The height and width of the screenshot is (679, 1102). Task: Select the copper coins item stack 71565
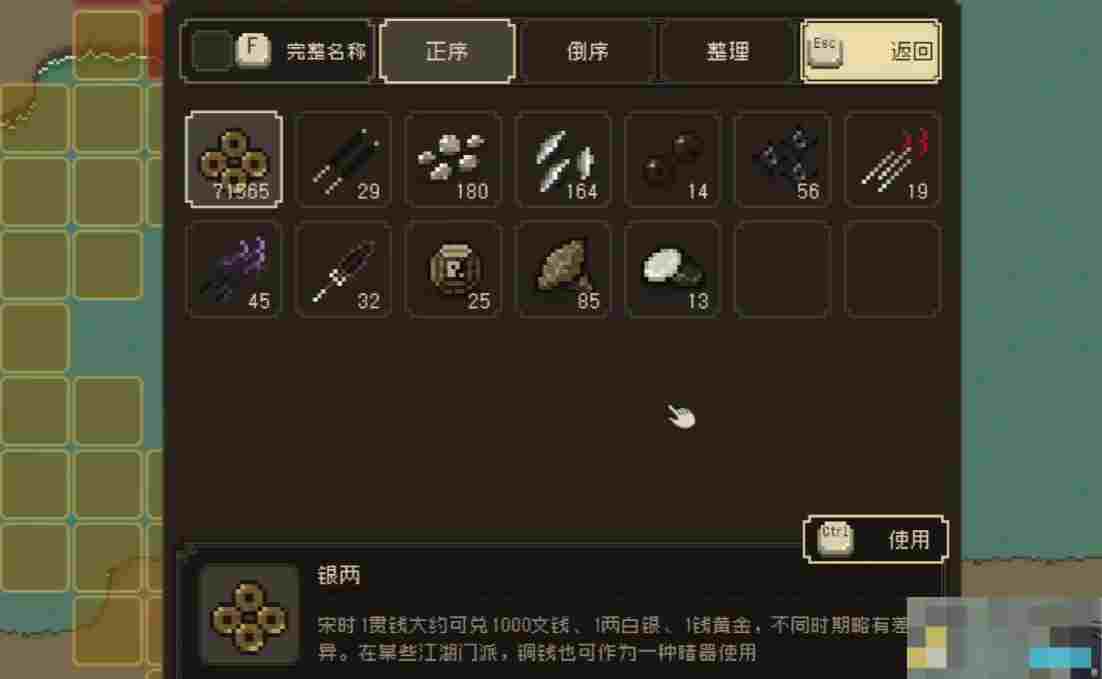(x=234, y=160)
